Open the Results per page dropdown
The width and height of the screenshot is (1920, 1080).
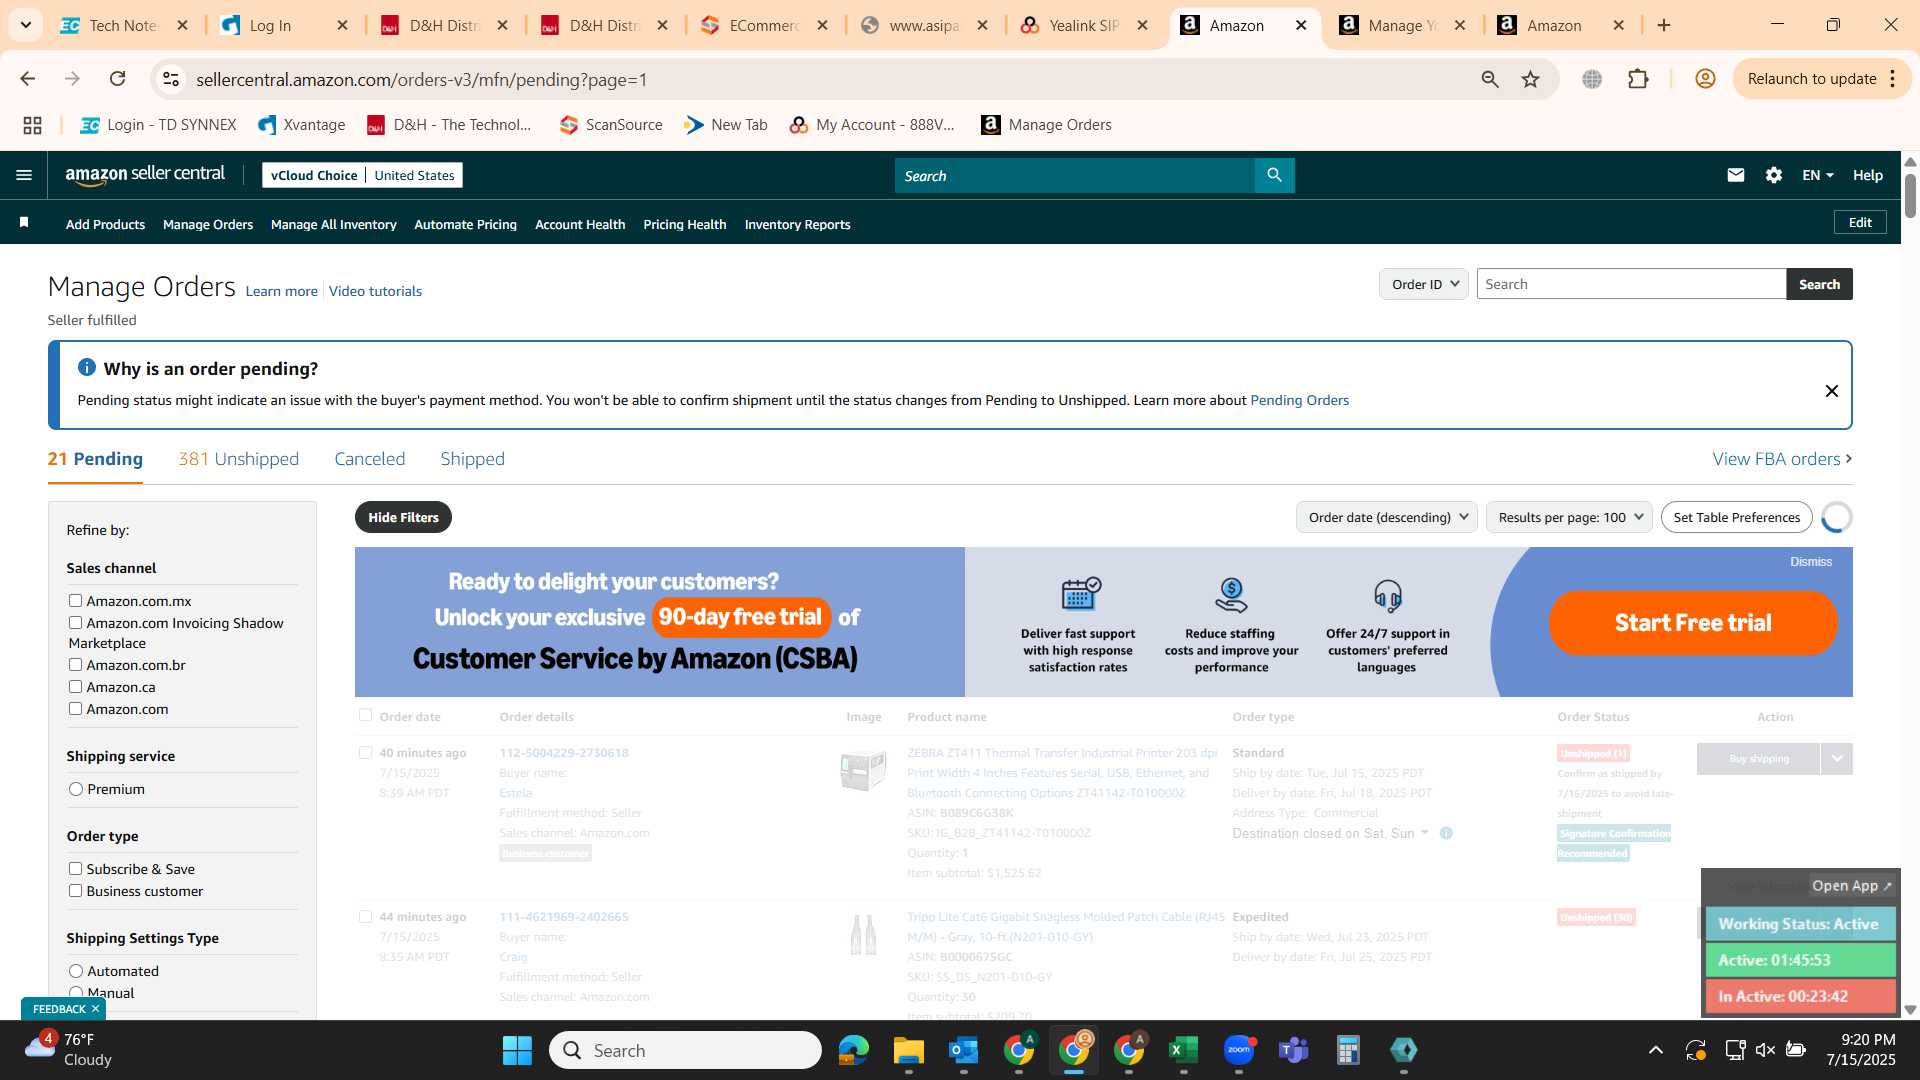[1569, 517]
